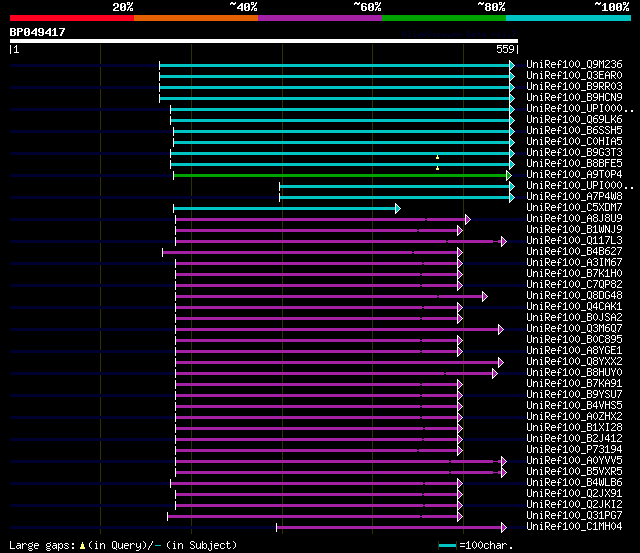Screen dimensions: 640x553
Task: Select the white BP049417 query sequence bar
Action: tap(264, 41)
